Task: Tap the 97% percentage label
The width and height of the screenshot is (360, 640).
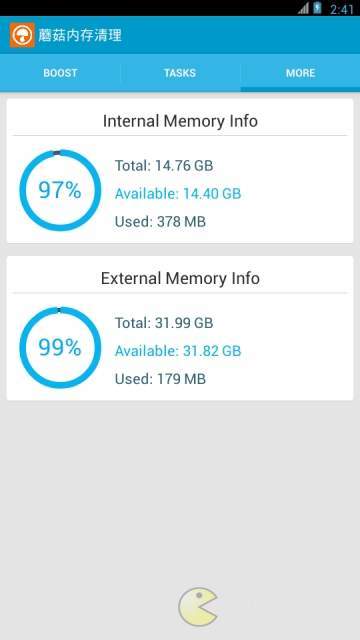Action: click(60, 190)
